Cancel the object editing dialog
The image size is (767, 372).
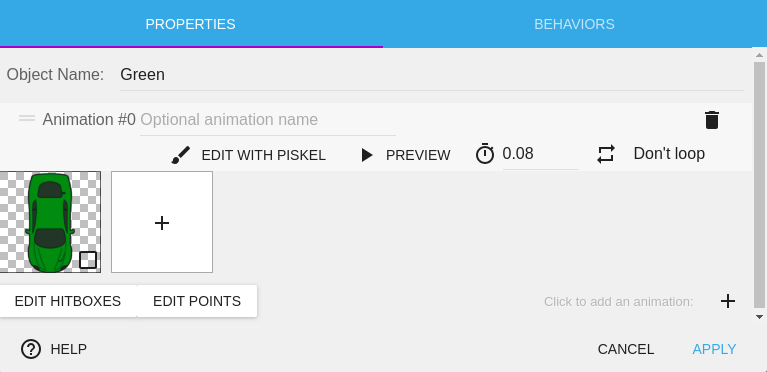(626, 349)
